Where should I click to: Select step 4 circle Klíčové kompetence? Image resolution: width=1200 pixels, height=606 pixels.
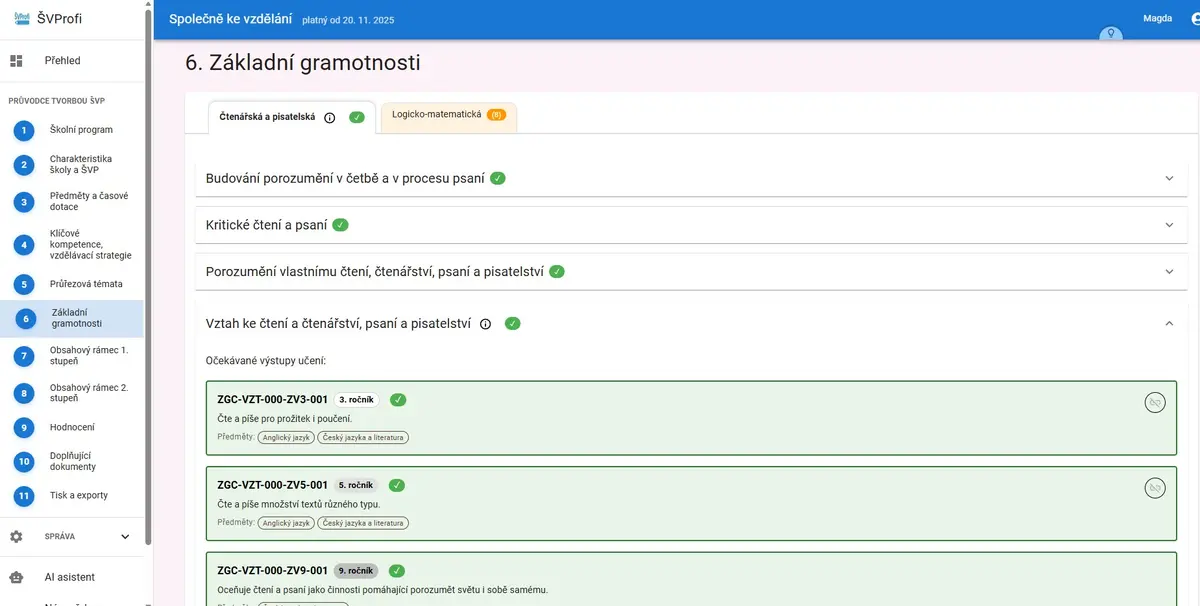tap(24, 245)
